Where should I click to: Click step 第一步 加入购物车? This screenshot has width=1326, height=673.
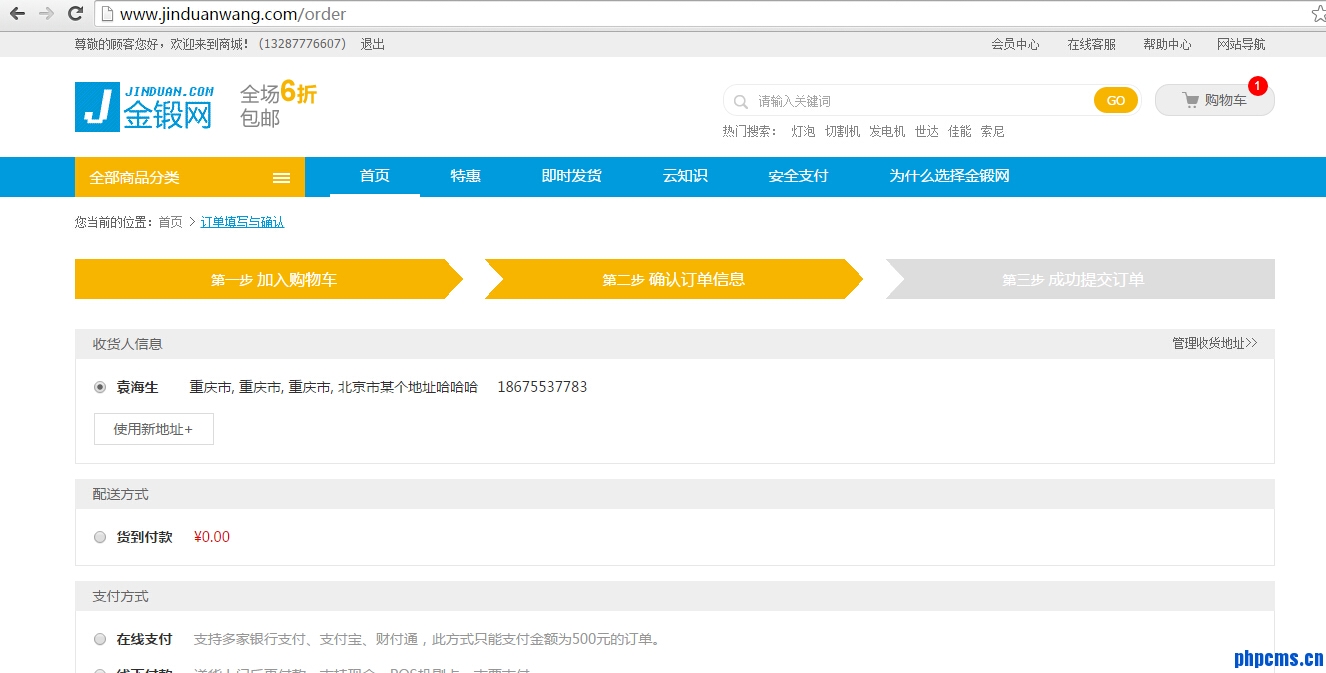tap(269, 279)
